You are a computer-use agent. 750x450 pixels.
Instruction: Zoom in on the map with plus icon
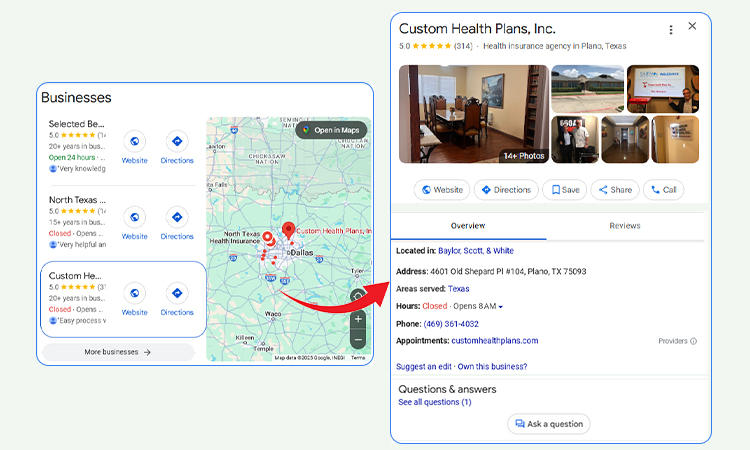(x=358, y=319)
